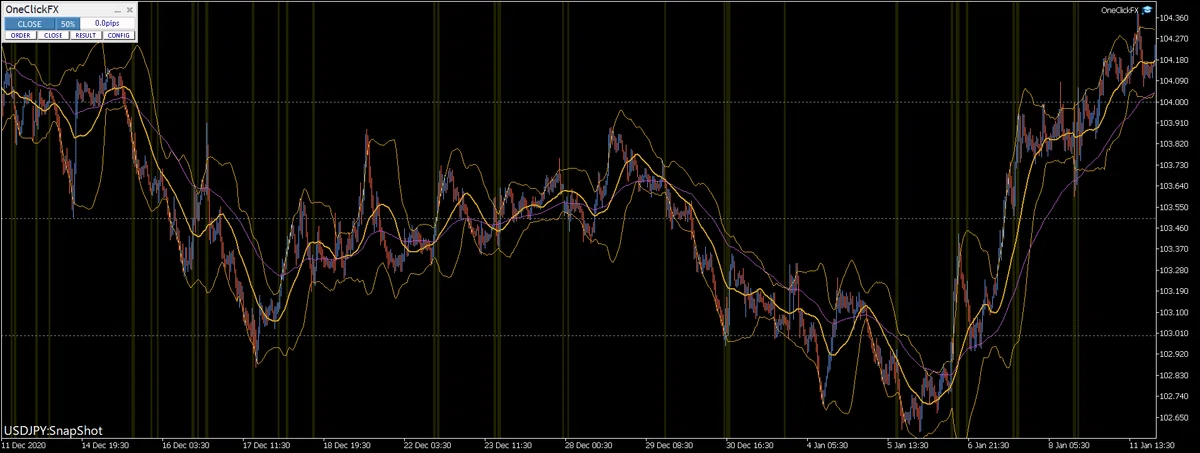This screenshot has width=1200, height=453.
Task: Click the 102.650 price level on axis
Action: coord(1174,417)
